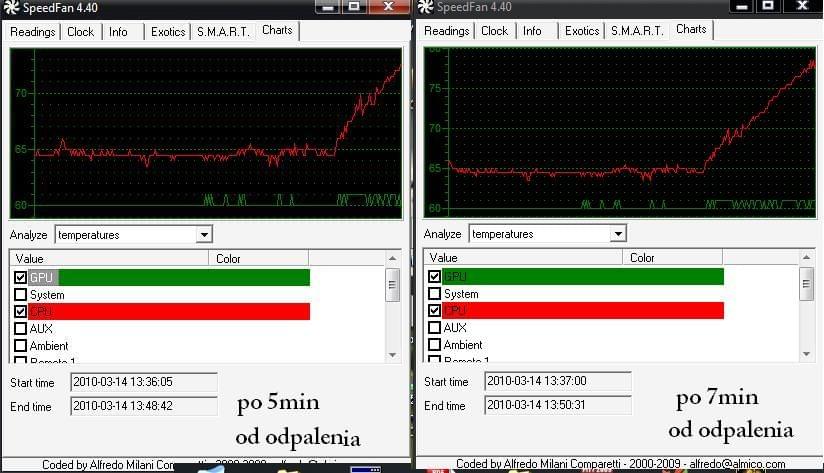Image resolution: width=824 pixels, height=473 pixels.
Task: Open the Clock tab in left window
Action: click(x=80, y=32)
